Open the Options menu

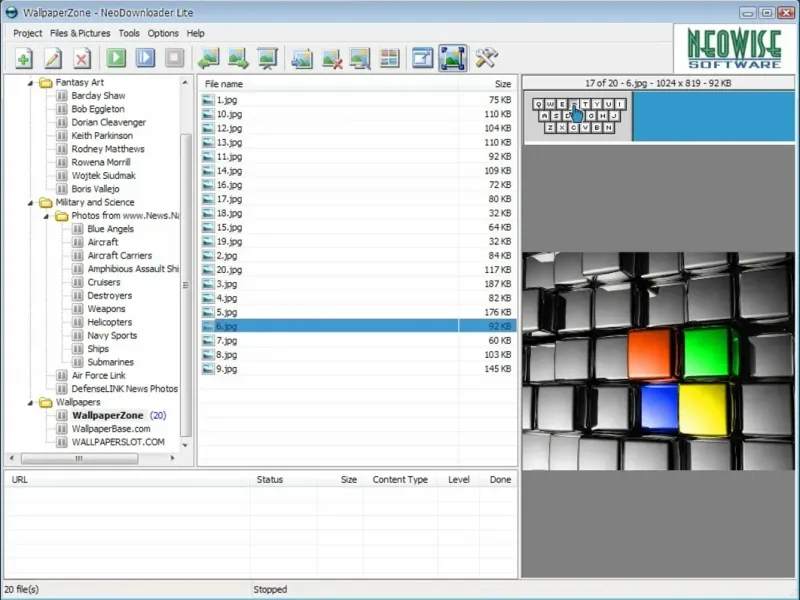(163, 33)
